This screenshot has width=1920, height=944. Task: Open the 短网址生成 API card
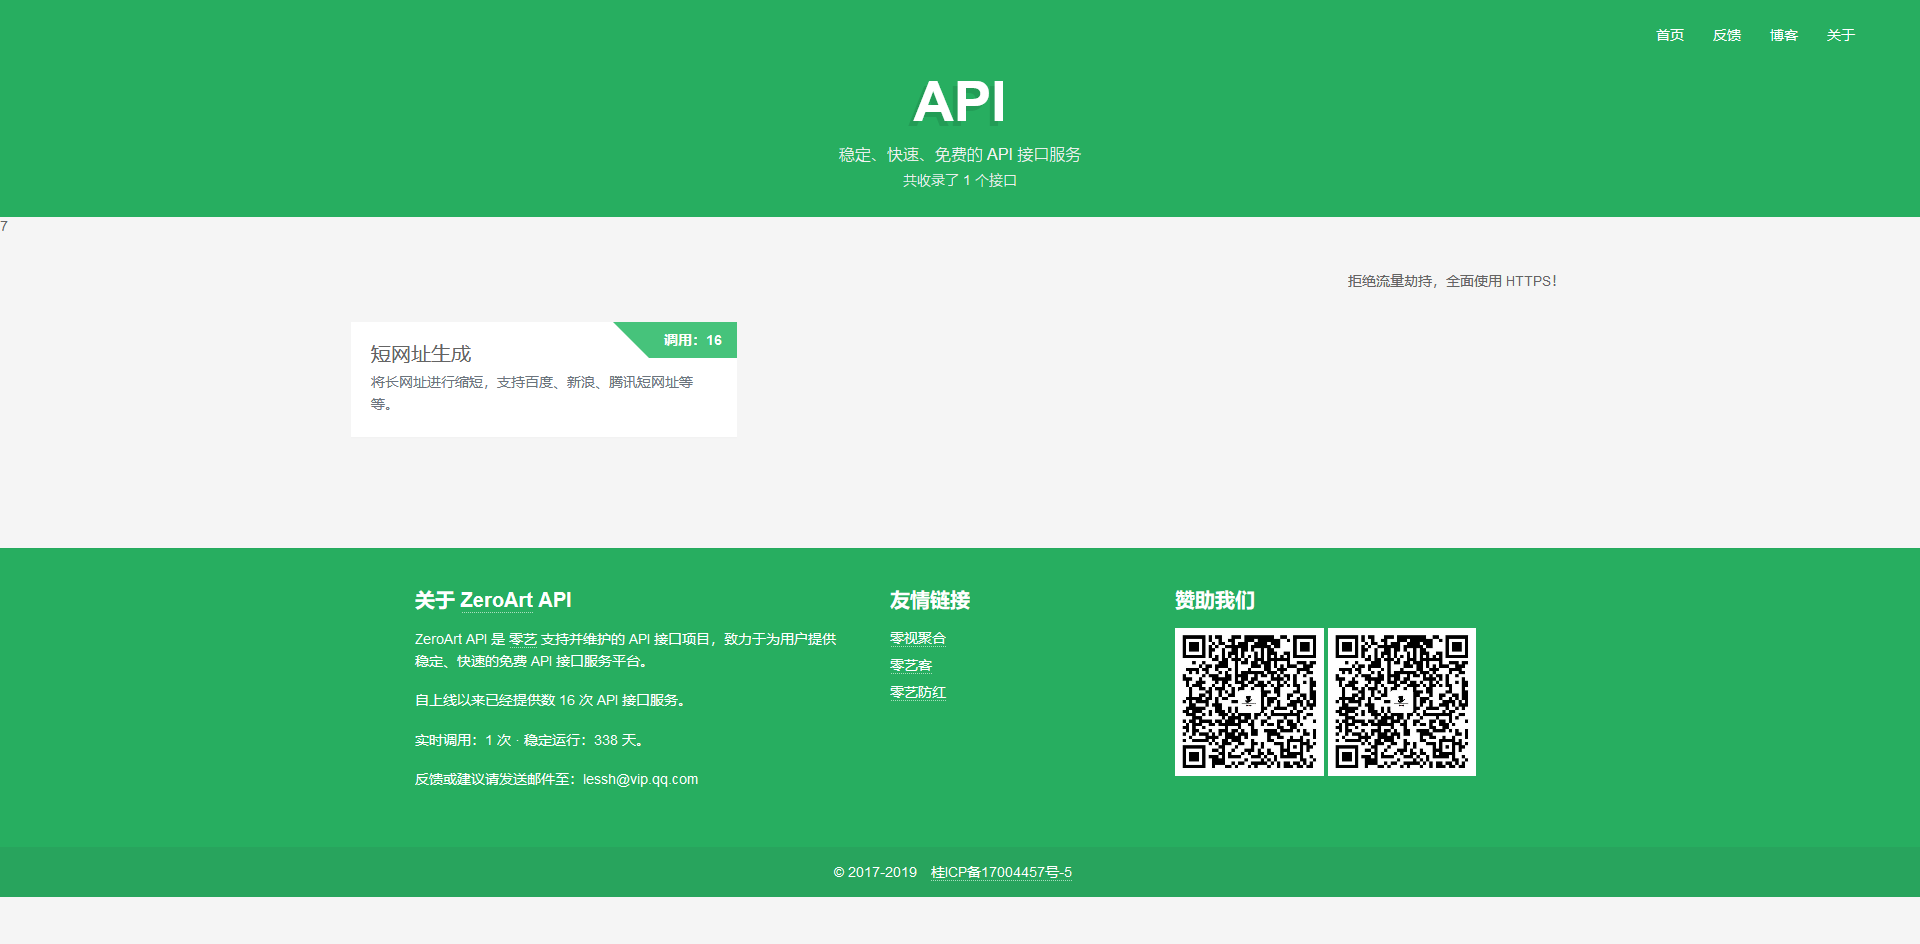click(x=420, y=354)
